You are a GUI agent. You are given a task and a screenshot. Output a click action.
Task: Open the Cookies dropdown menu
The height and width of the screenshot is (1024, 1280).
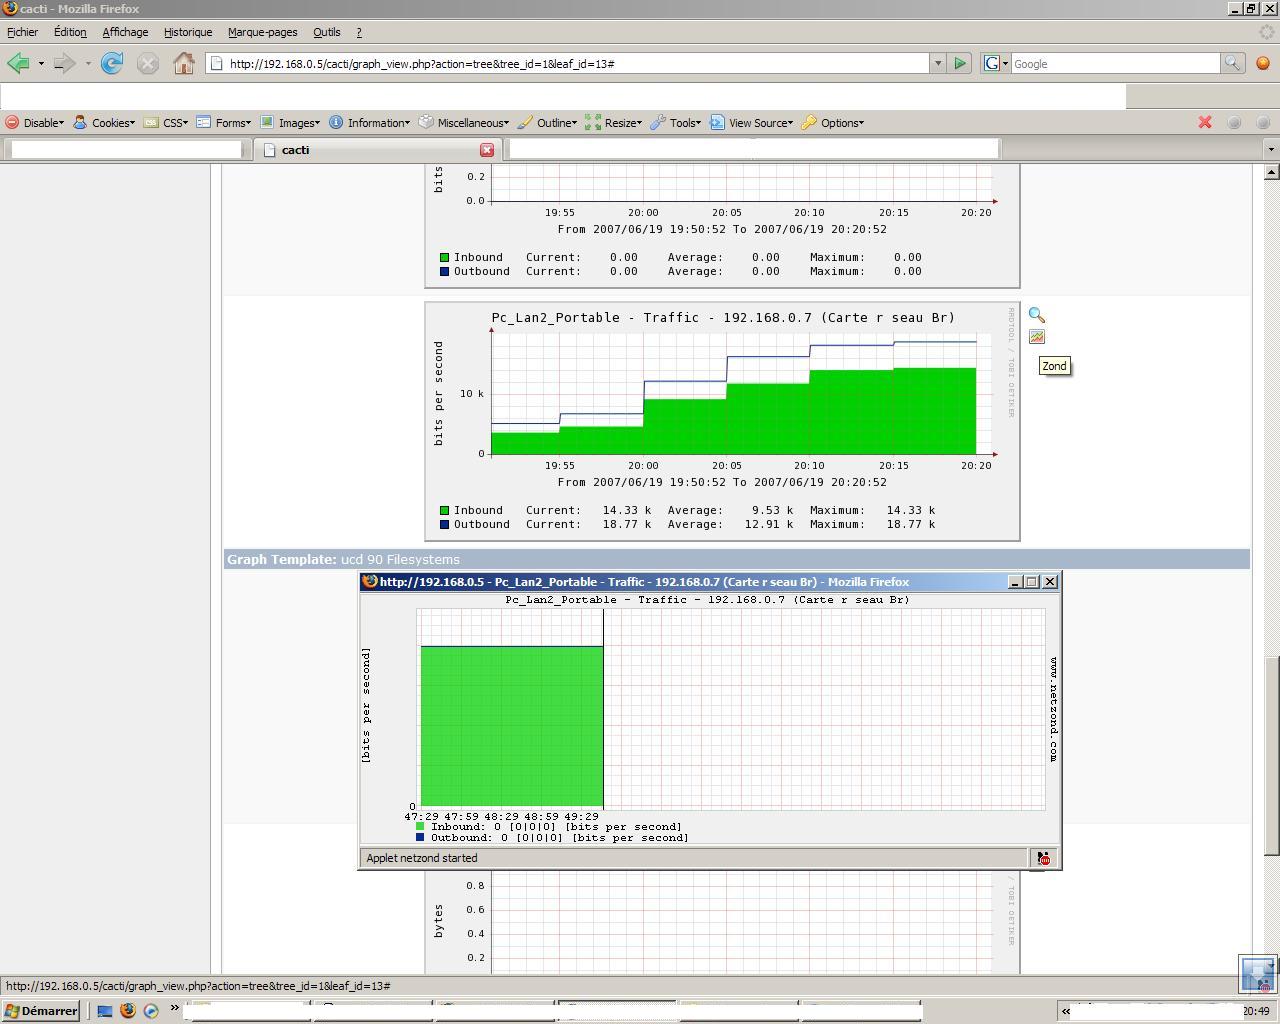click(104, 123)
